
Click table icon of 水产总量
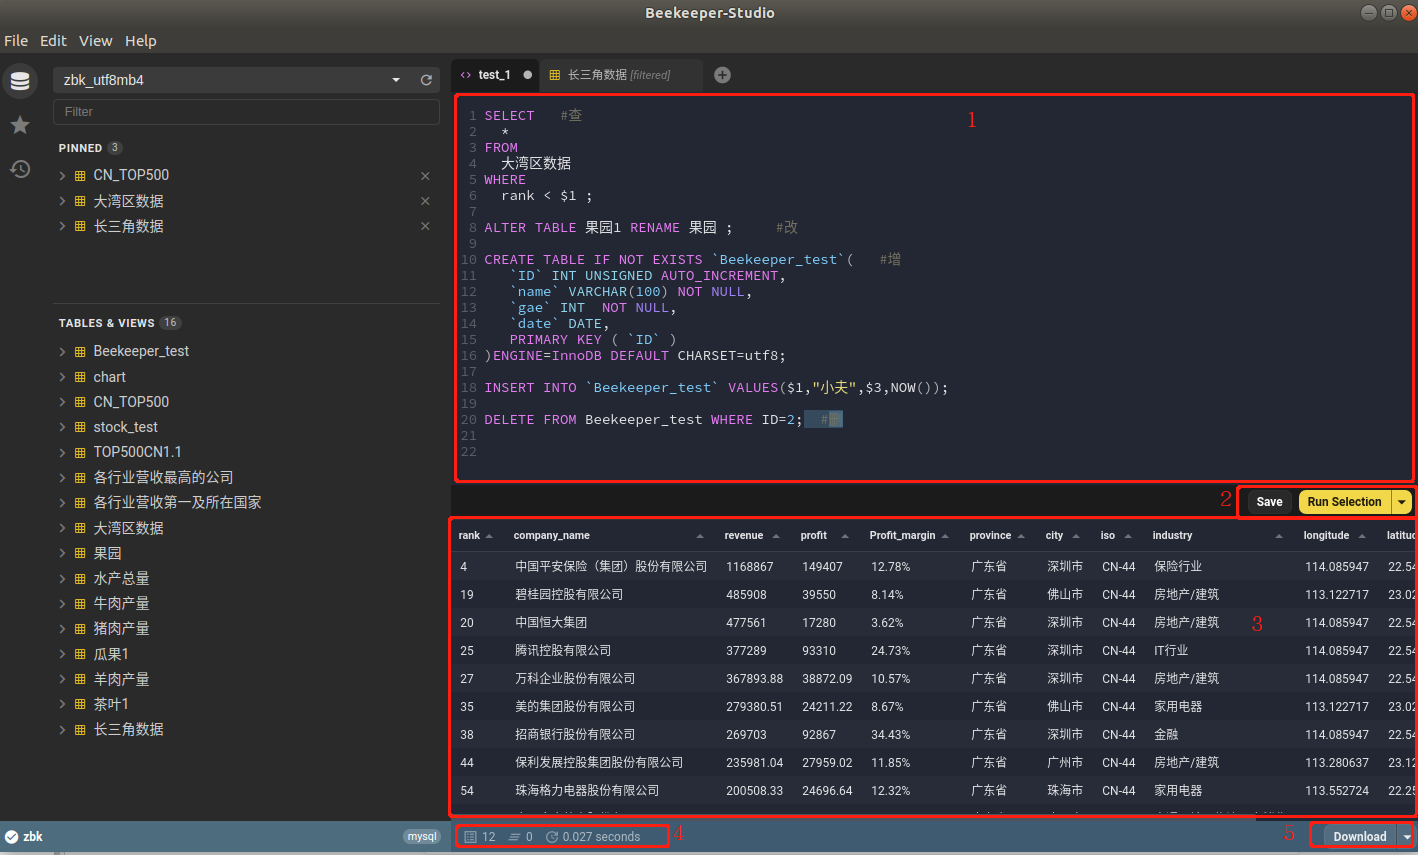[x=80, y=578]
